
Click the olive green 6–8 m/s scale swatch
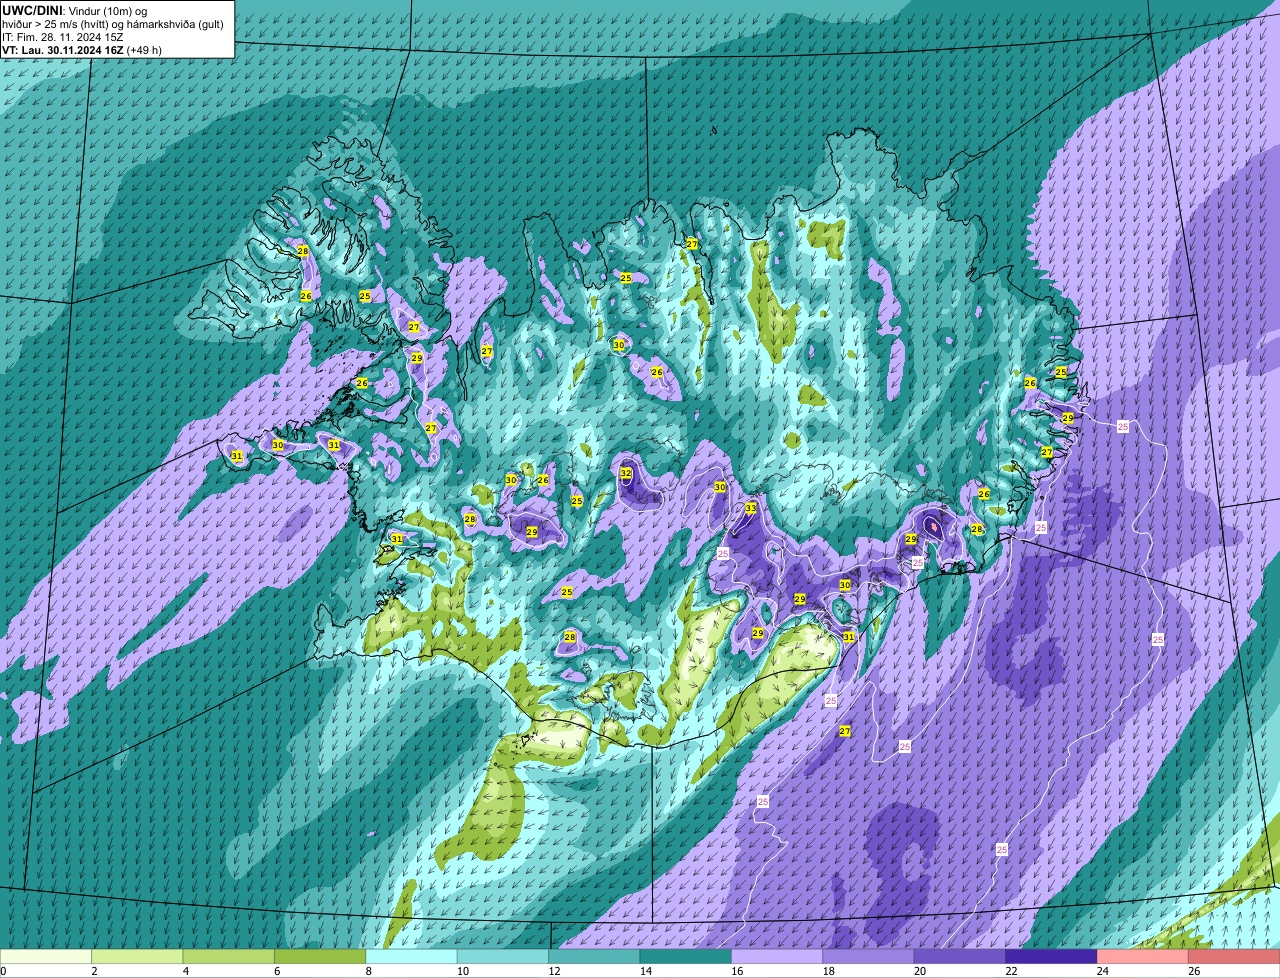pyautogui.click(x=320, y=957)
